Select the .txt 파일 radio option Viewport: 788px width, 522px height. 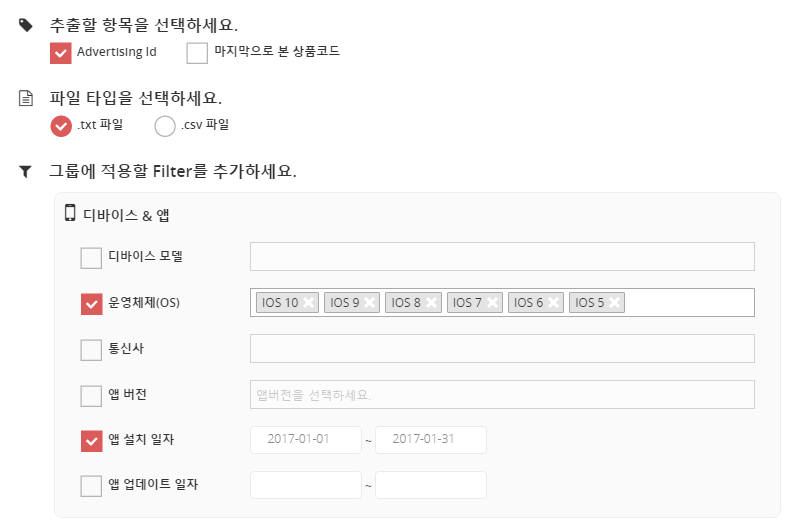61,127
